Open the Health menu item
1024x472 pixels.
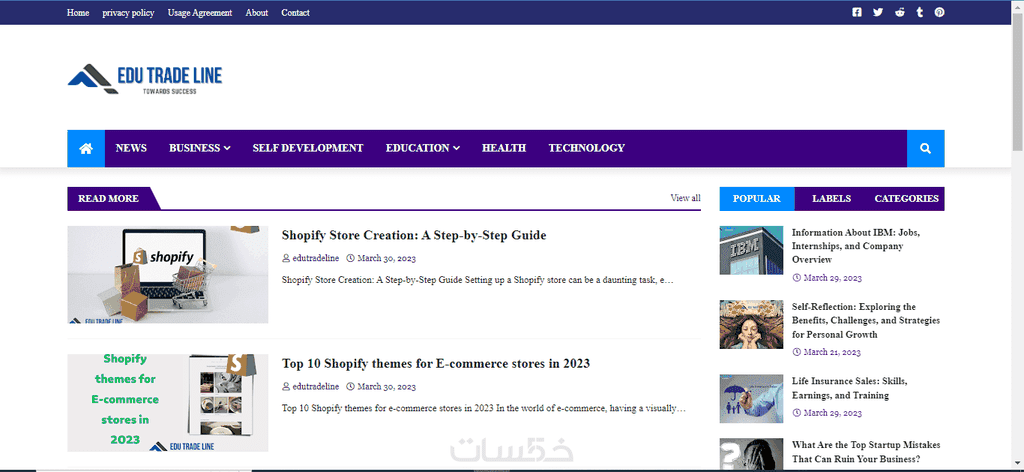click(504, 148)
